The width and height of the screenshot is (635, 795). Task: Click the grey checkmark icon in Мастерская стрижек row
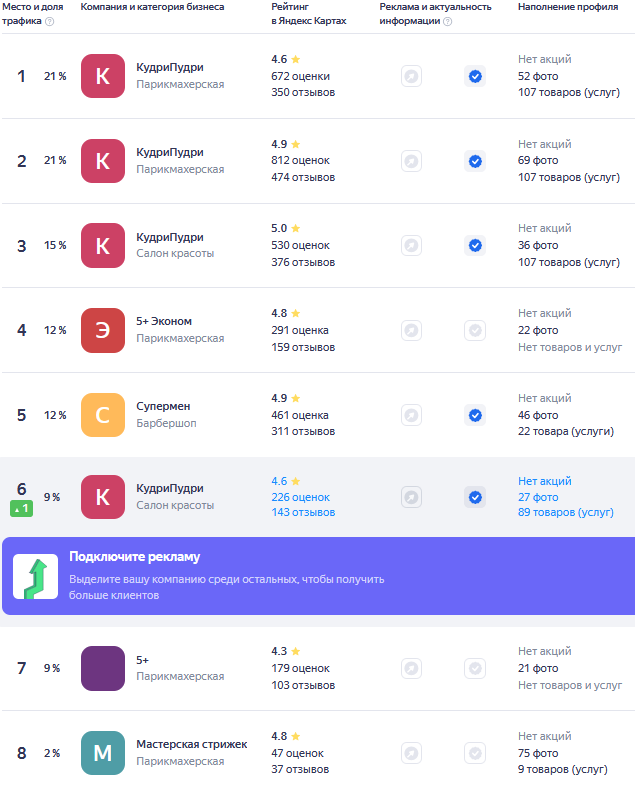point(475,753)
